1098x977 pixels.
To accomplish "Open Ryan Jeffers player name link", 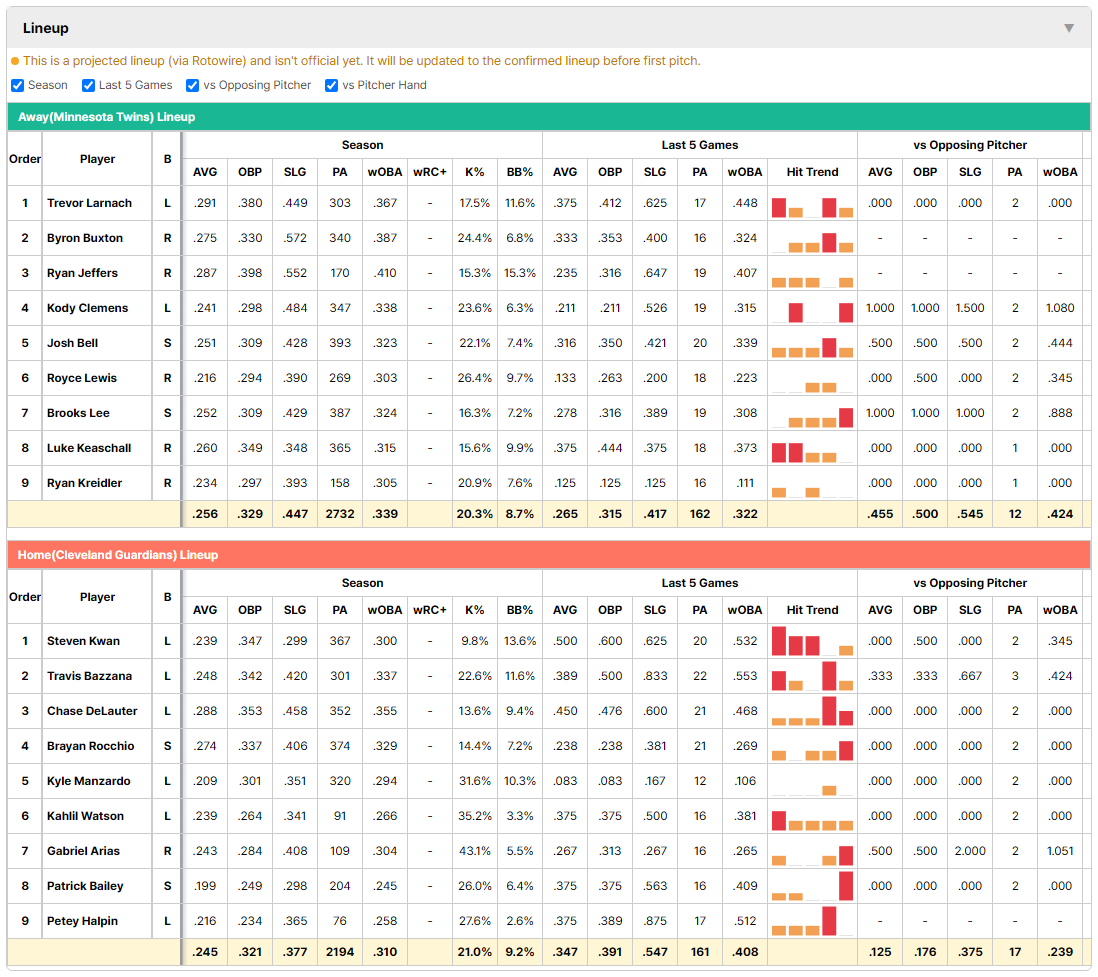I will tap(82, 273).
